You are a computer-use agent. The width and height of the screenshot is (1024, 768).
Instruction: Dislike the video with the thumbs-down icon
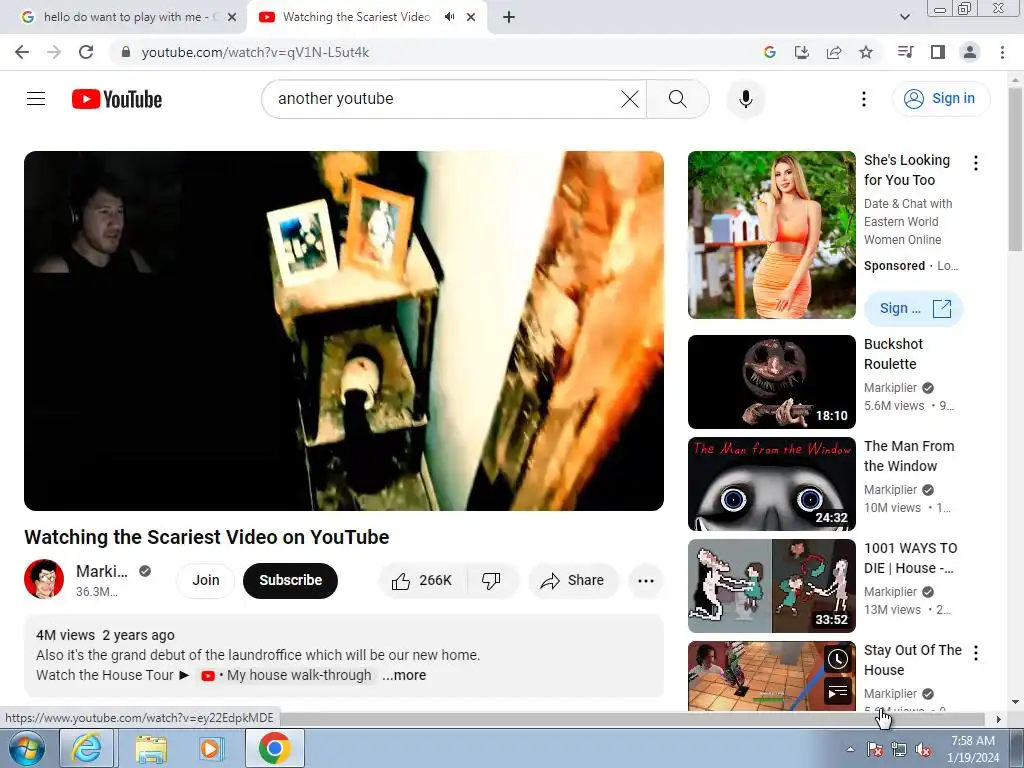click(491, 581)
